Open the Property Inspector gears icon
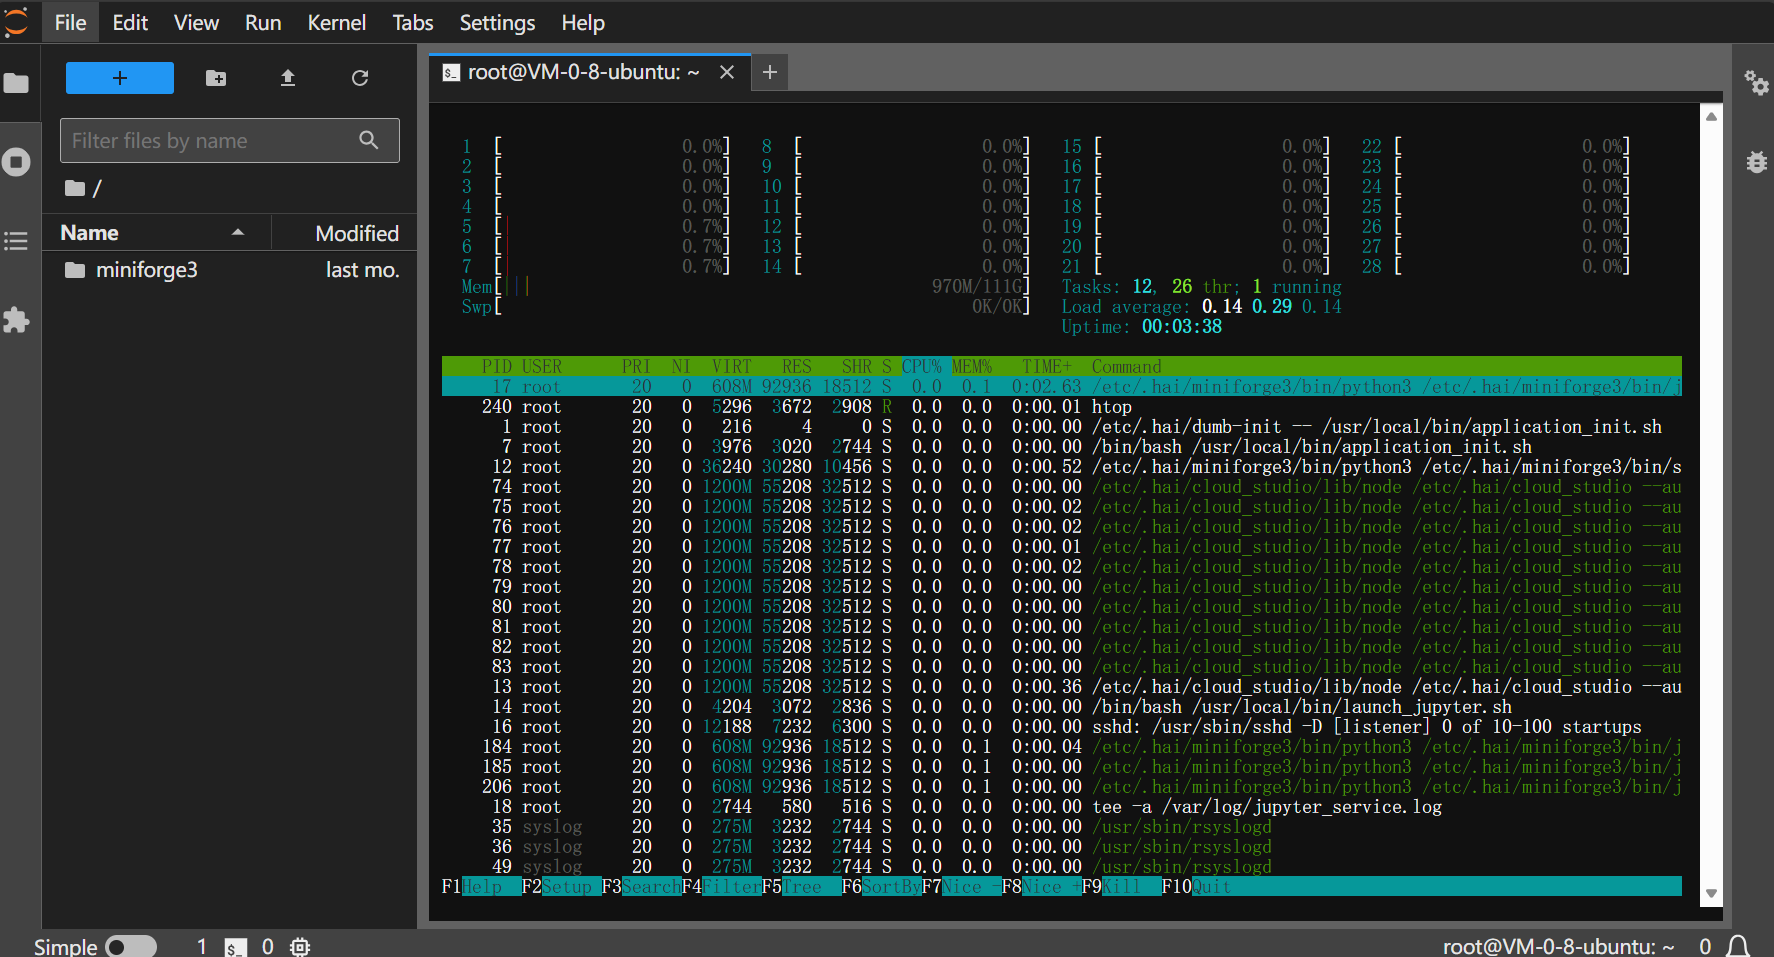 point(1756,82)
